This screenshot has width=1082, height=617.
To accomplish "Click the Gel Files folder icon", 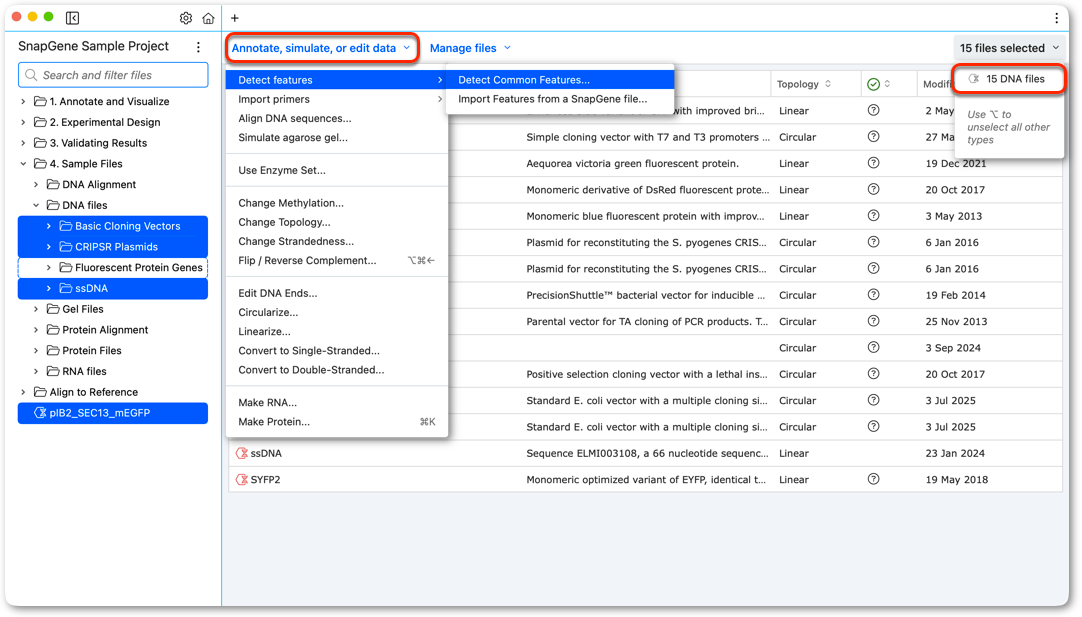I will pyautogui.click(x=53, y=308).
